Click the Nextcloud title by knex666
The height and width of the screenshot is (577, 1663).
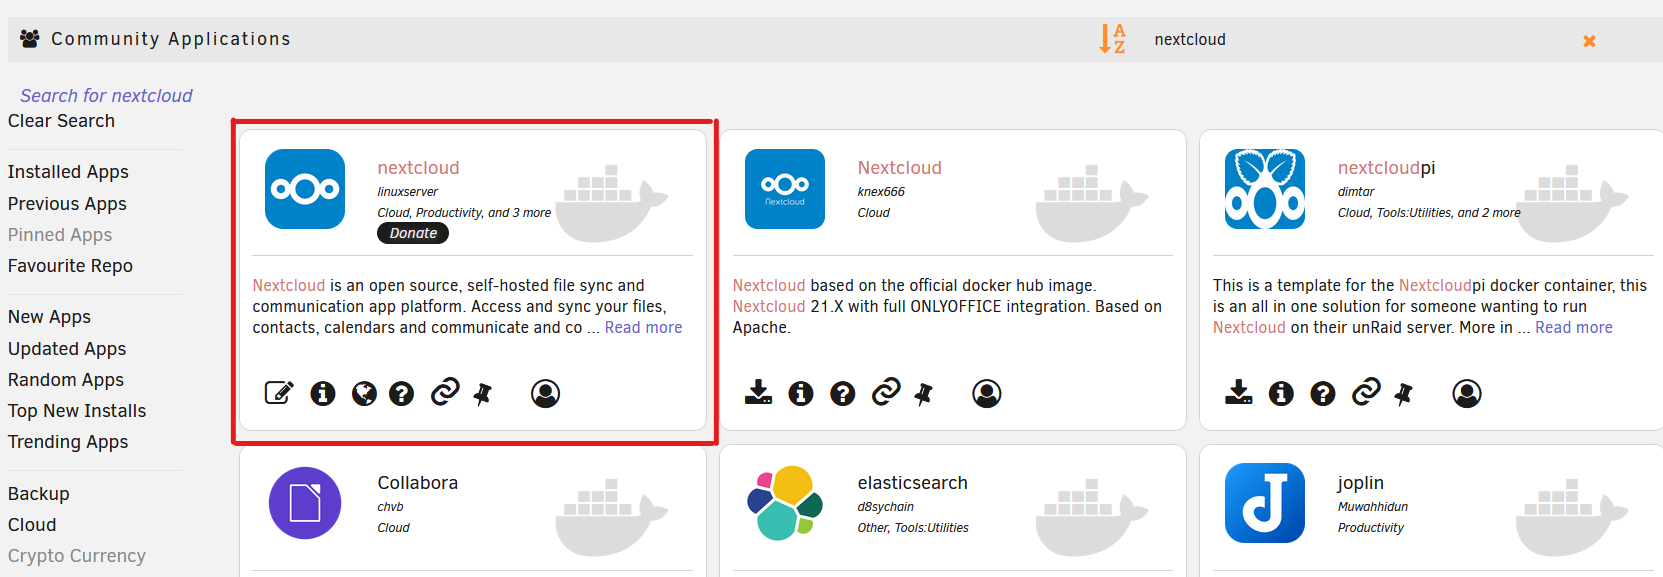(899, 168)
